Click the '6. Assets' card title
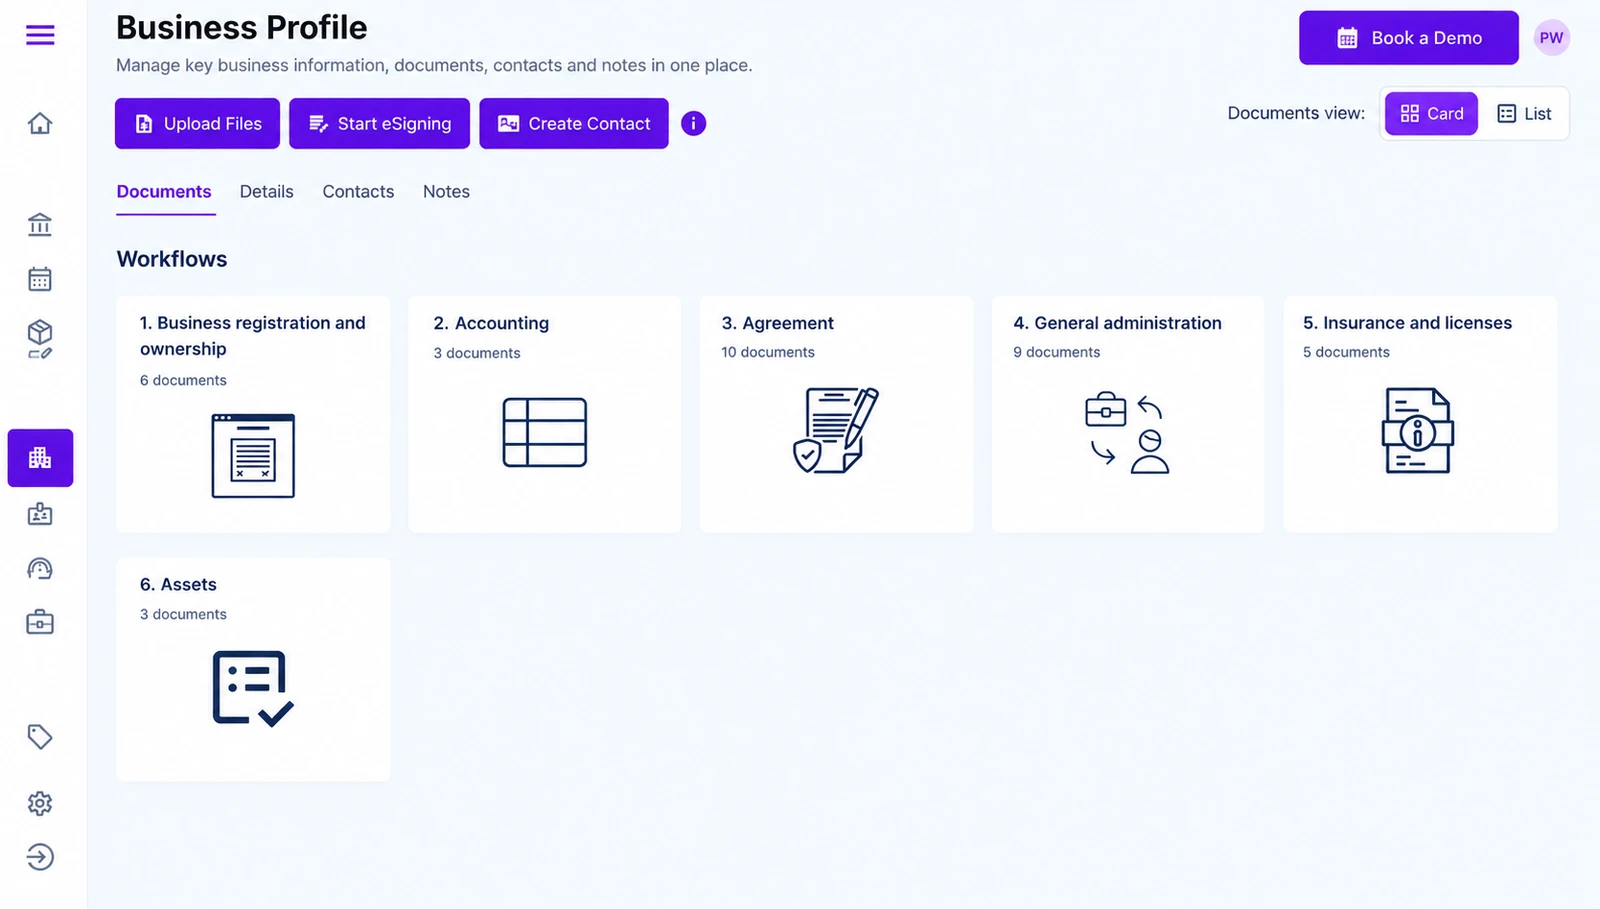This screenshot has height=909, width=1600. [178, 584]
